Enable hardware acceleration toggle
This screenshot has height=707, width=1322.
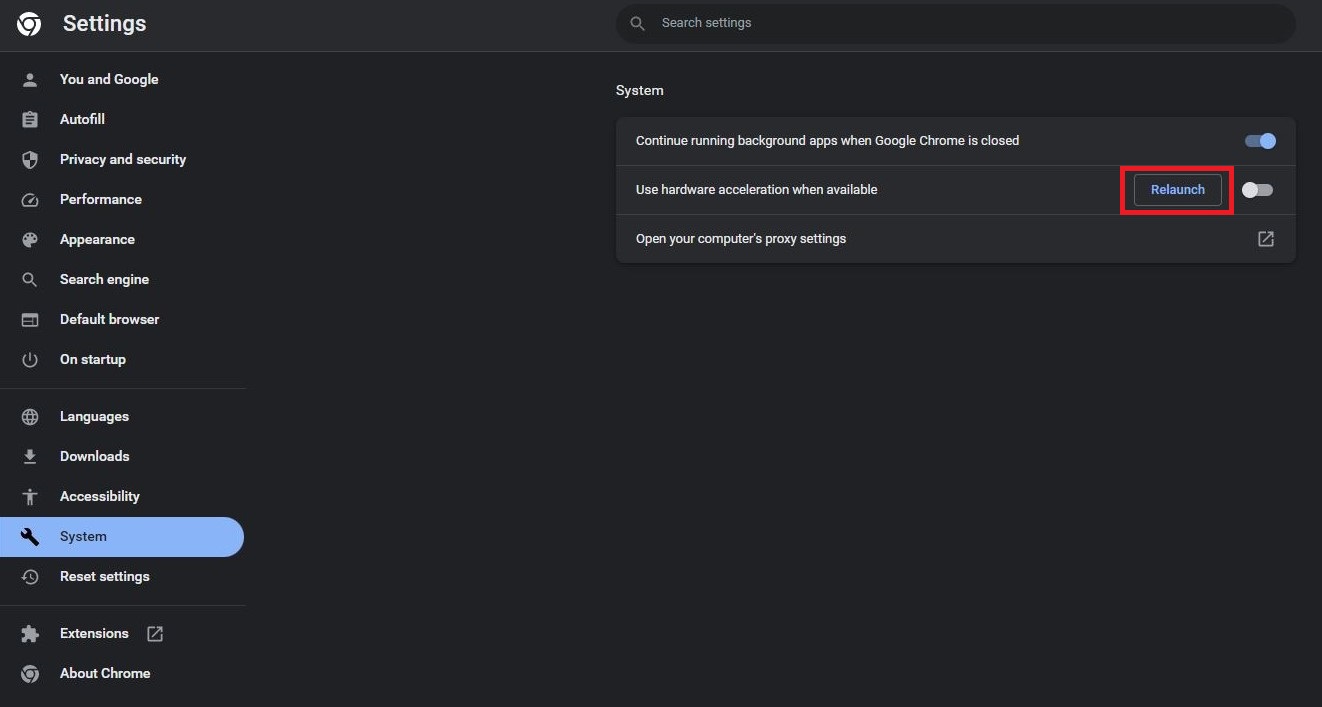(1257, 190)
